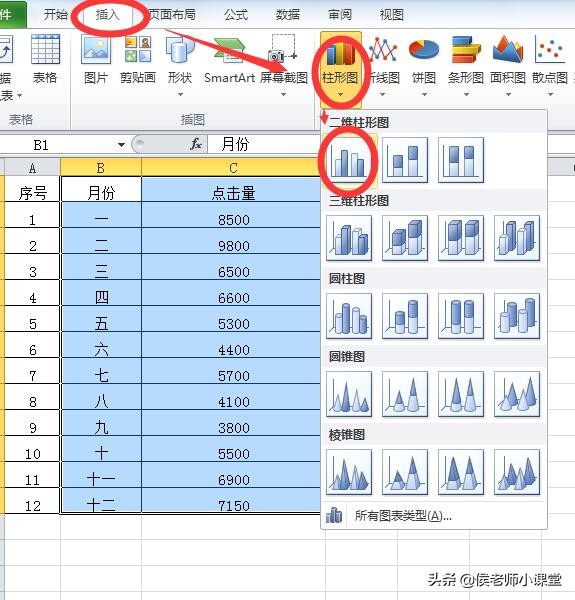Open the 饼图 pie chart menu

pyautogui.click(x=424, y=65)
